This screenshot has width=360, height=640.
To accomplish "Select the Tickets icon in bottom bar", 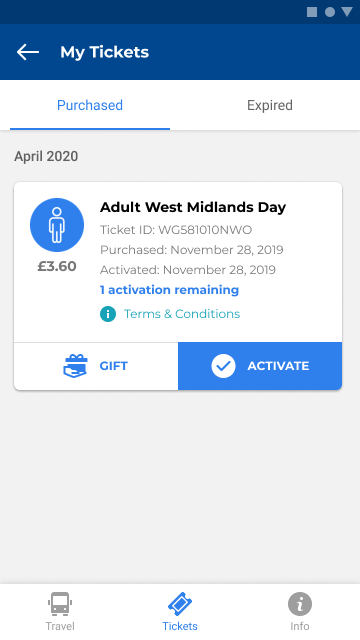I will (x=180, y=604).
